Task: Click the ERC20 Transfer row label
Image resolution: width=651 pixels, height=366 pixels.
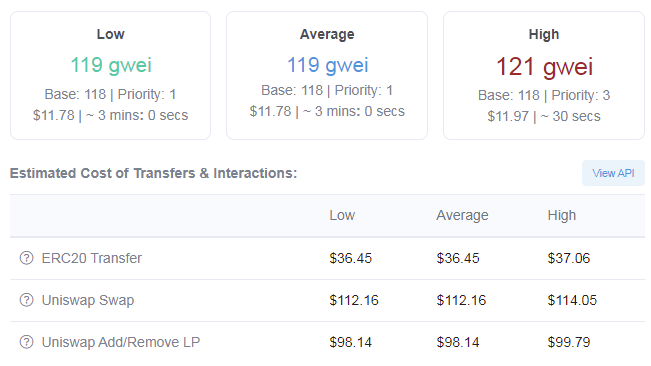Action: pos(92,258)
